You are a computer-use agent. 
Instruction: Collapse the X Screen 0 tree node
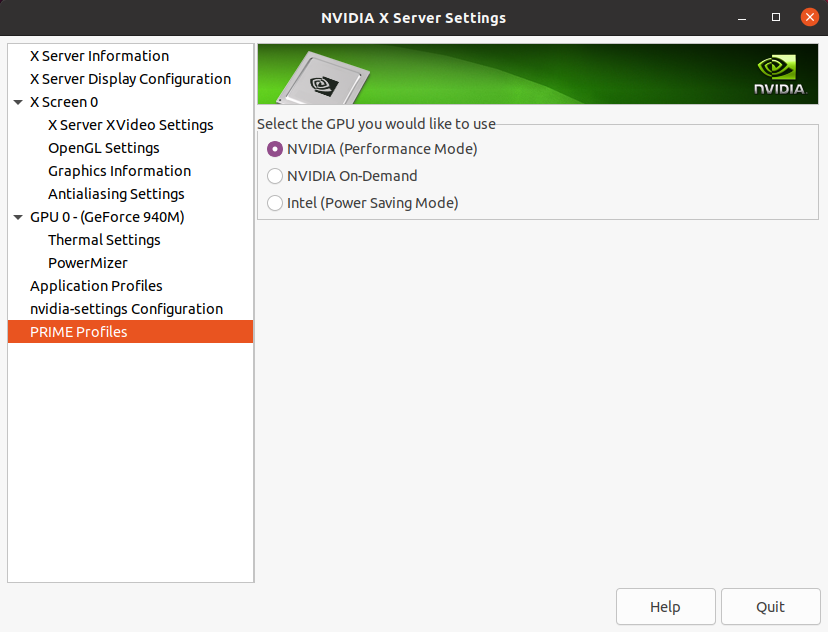tap(18, 102)
